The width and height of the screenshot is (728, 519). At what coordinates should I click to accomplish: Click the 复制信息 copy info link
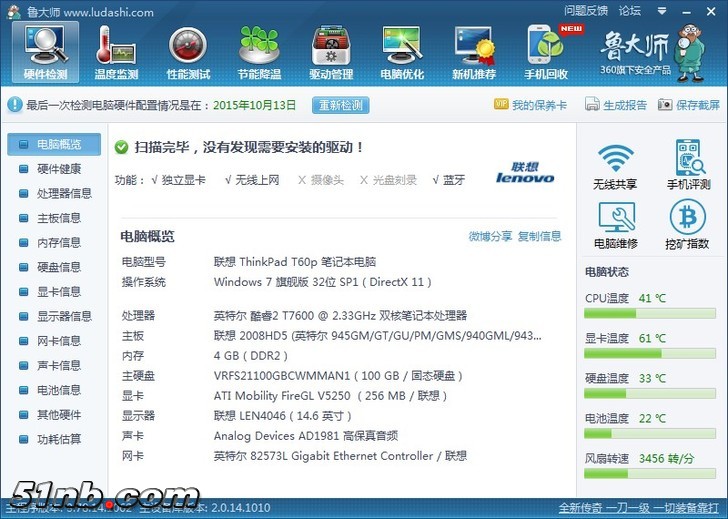click(x=539, y=236)
